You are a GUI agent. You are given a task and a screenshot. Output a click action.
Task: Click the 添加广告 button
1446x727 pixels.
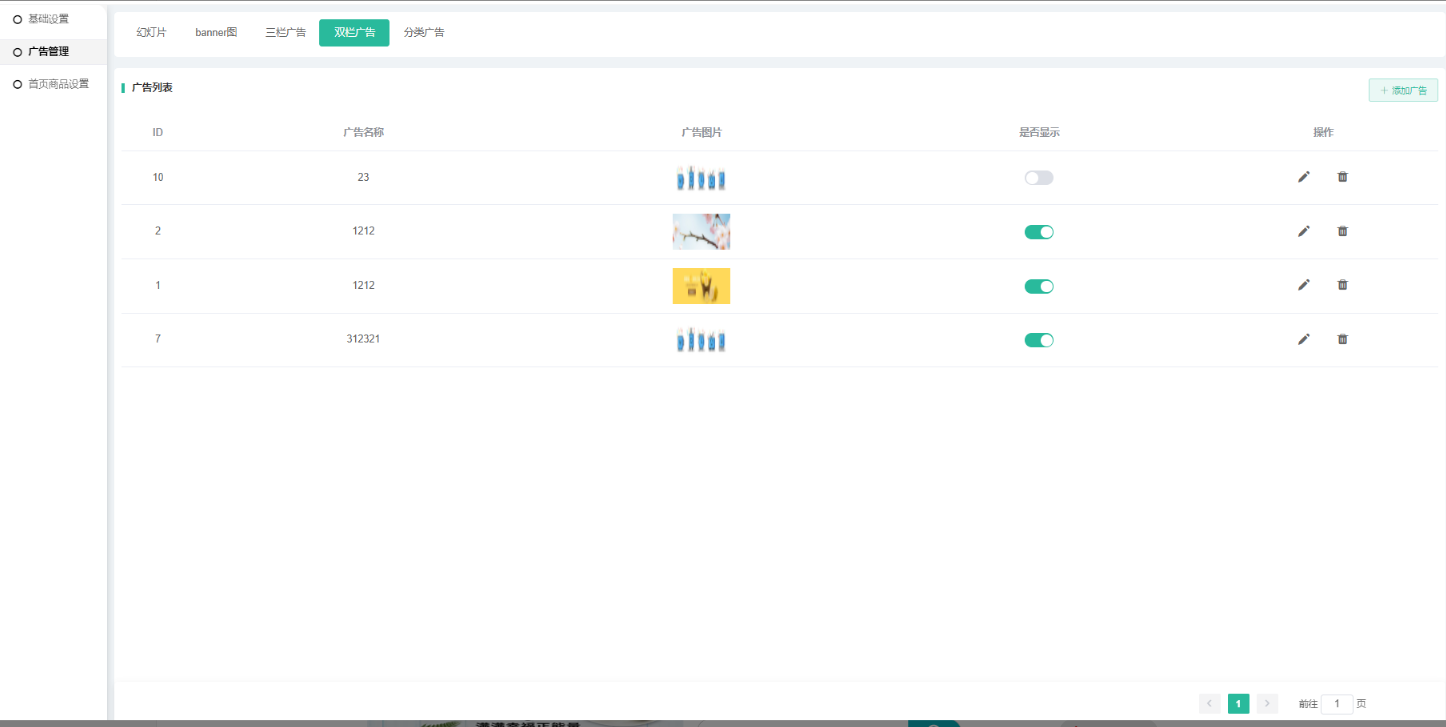(x=1403, y=91)
